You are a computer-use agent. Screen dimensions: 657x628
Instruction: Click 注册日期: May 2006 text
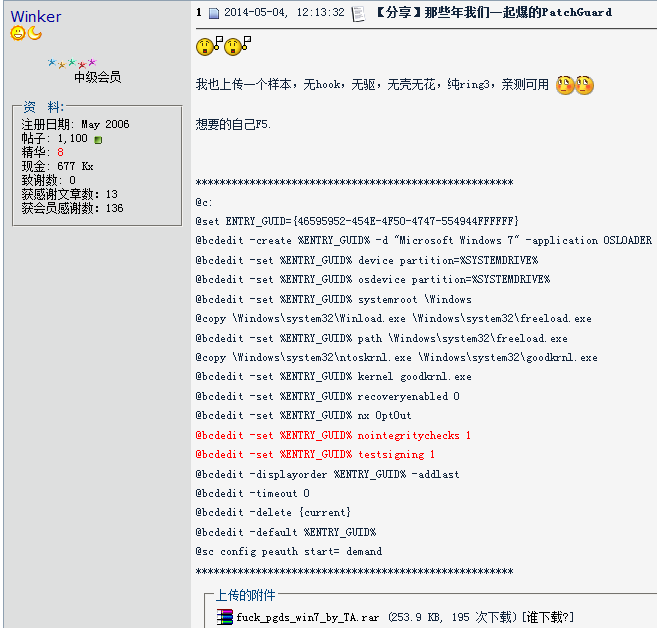point(75,124)
